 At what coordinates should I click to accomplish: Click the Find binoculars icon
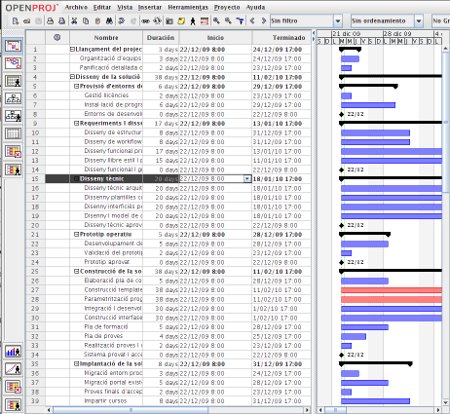tap(109, 21)
